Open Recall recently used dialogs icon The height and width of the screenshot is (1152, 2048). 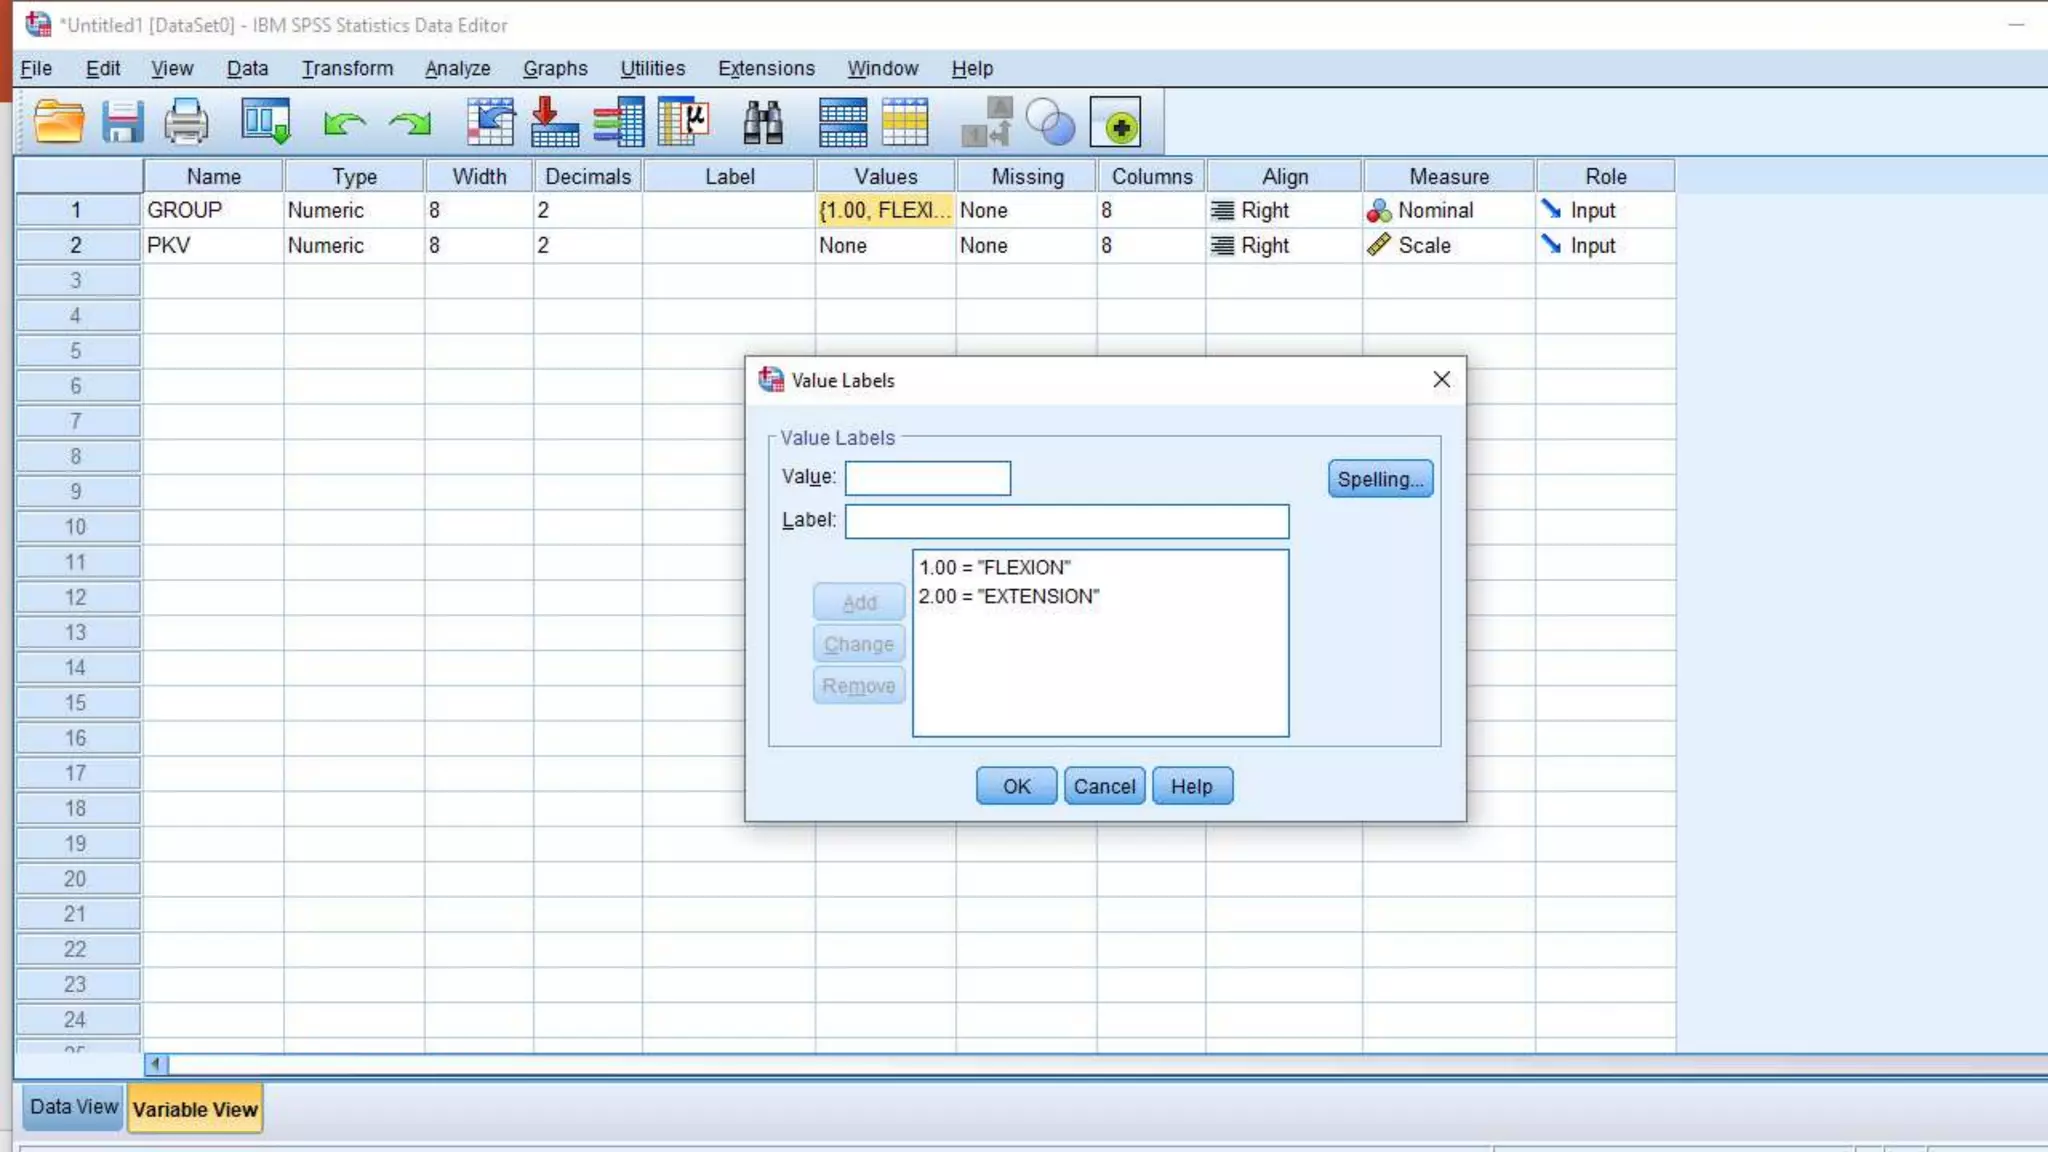point(265,123)
